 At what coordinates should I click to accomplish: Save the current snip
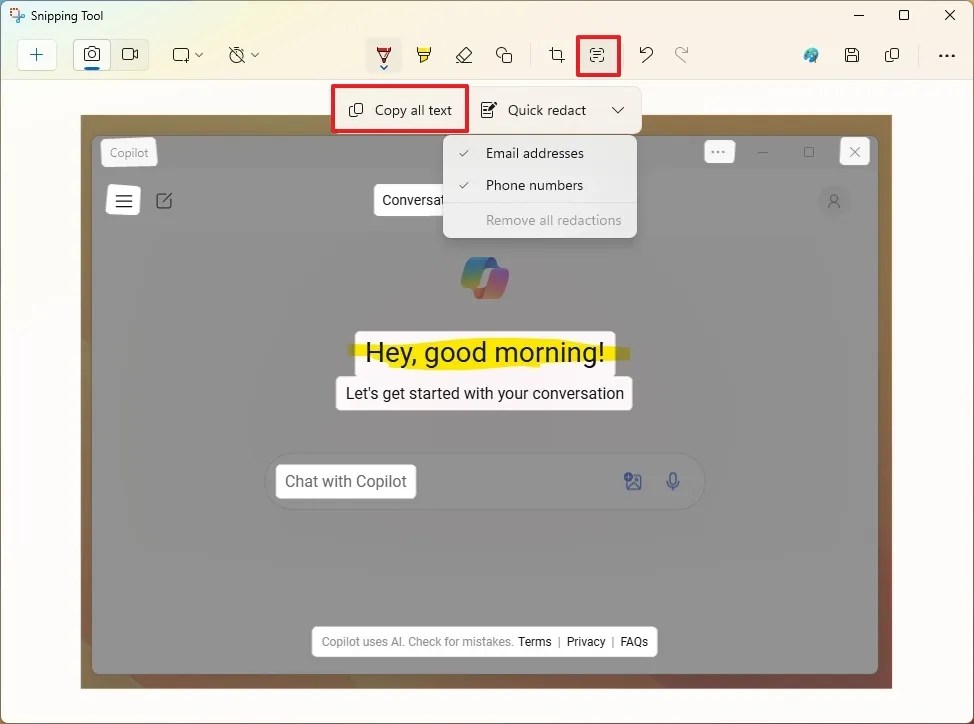tap(852, 55)
